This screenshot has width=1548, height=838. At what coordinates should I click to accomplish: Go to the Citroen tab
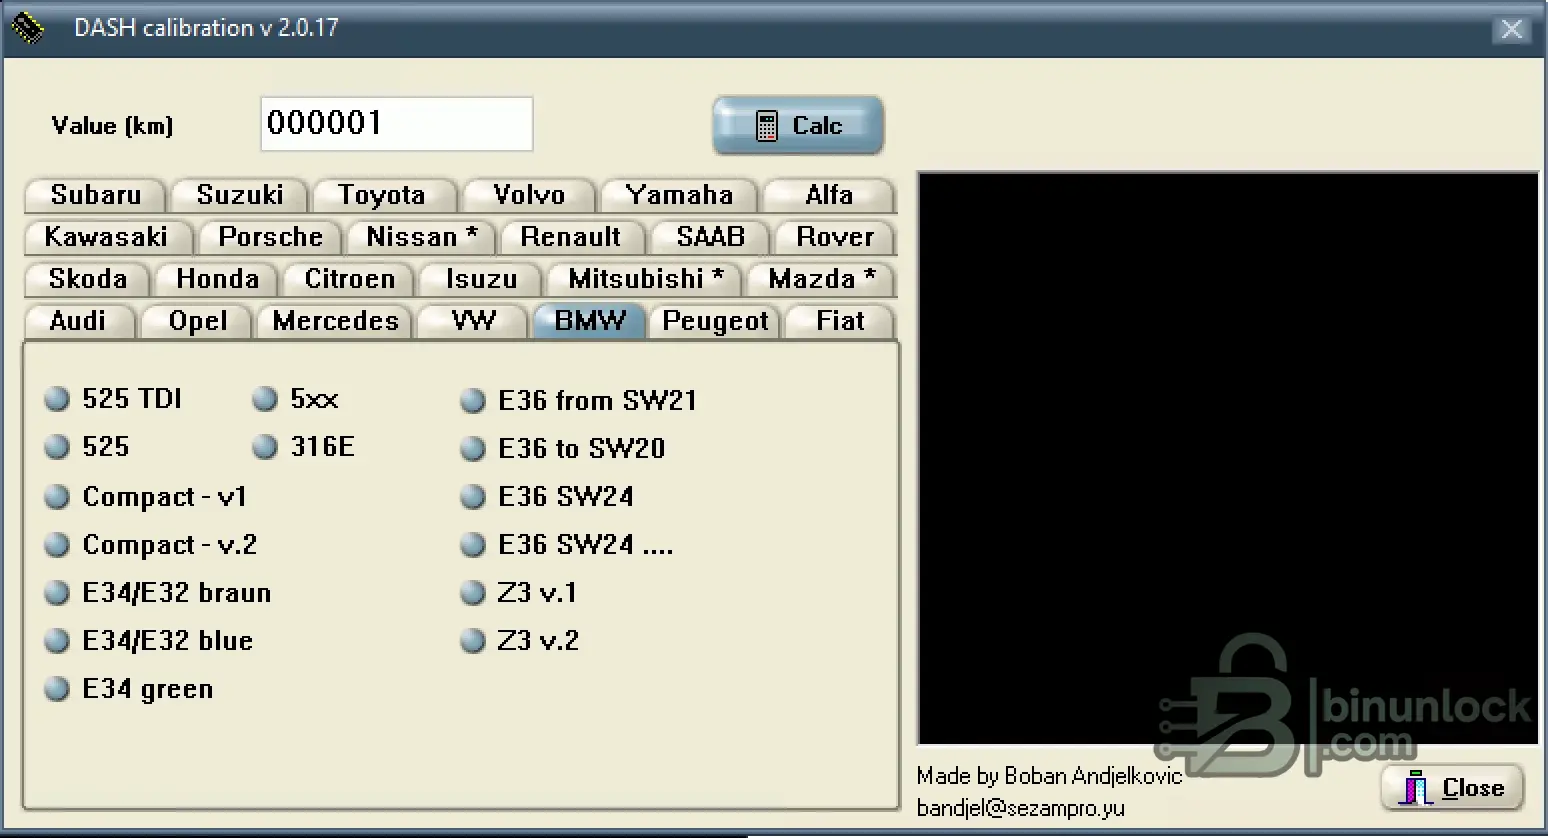(x=350, y=279)
